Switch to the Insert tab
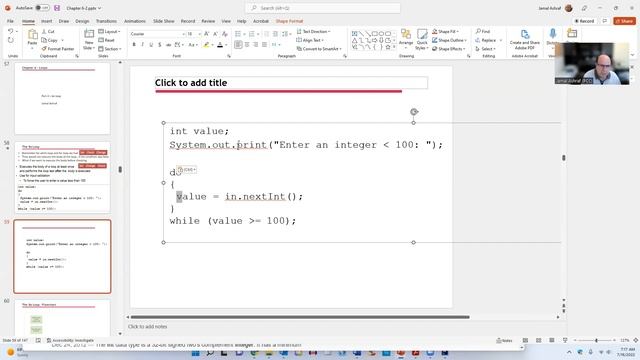 (47, 21)
